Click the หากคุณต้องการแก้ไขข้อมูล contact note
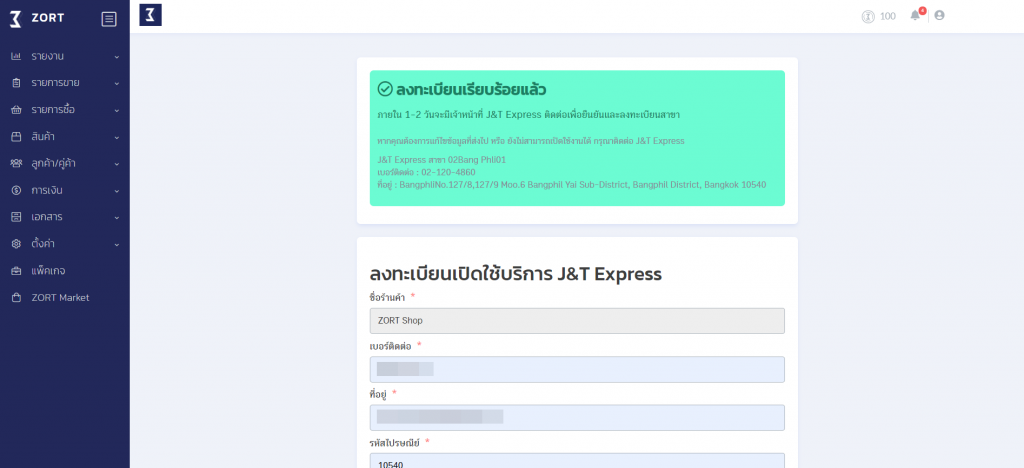 [531, 141]
